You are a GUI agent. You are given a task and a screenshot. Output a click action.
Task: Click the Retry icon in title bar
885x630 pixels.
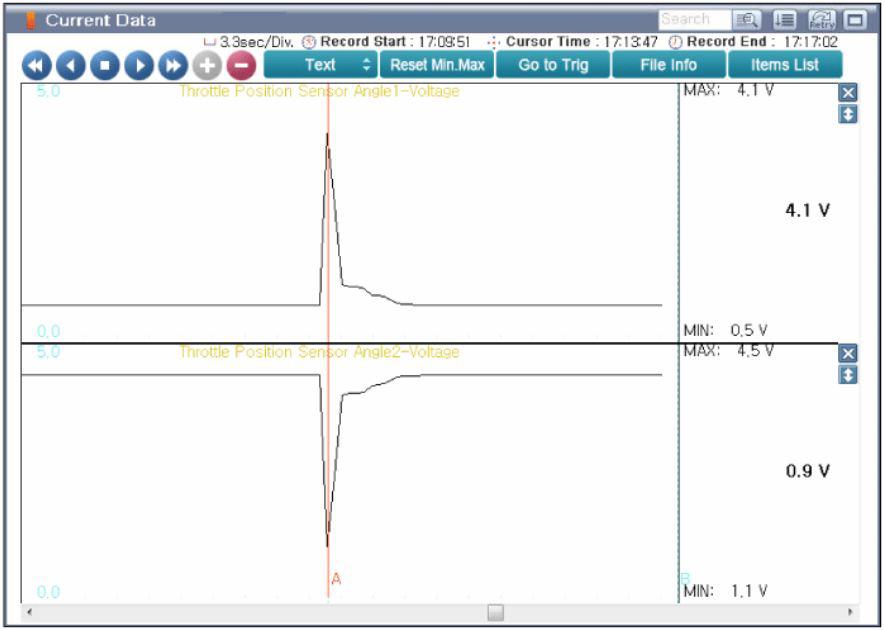click(822, 19)
